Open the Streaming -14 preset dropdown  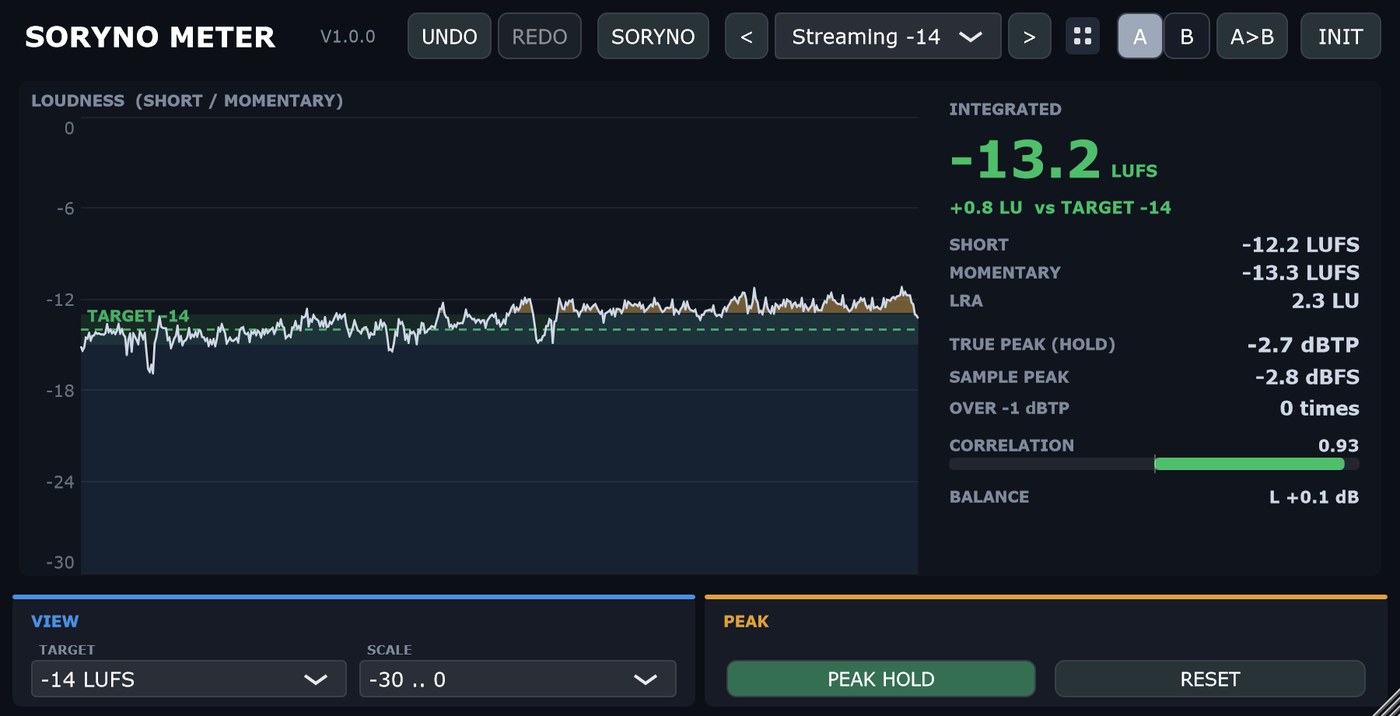click(x=888, y=37)
